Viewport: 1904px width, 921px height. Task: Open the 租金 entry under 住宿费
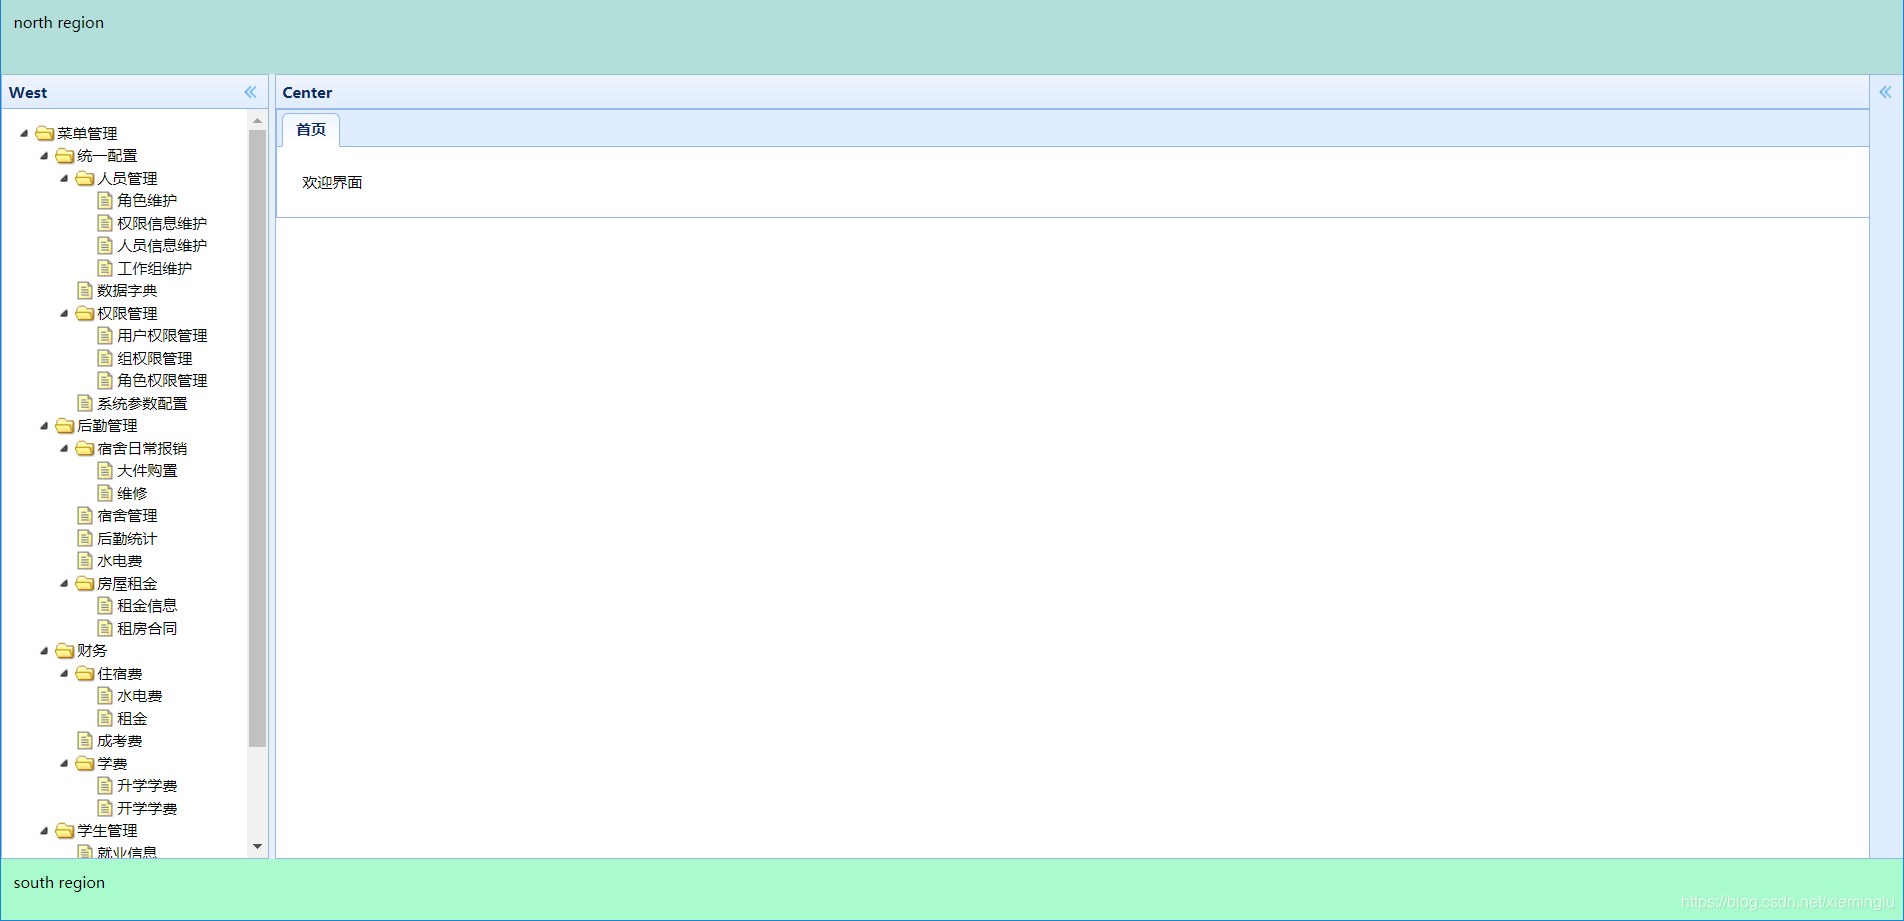tap(132, 718)
